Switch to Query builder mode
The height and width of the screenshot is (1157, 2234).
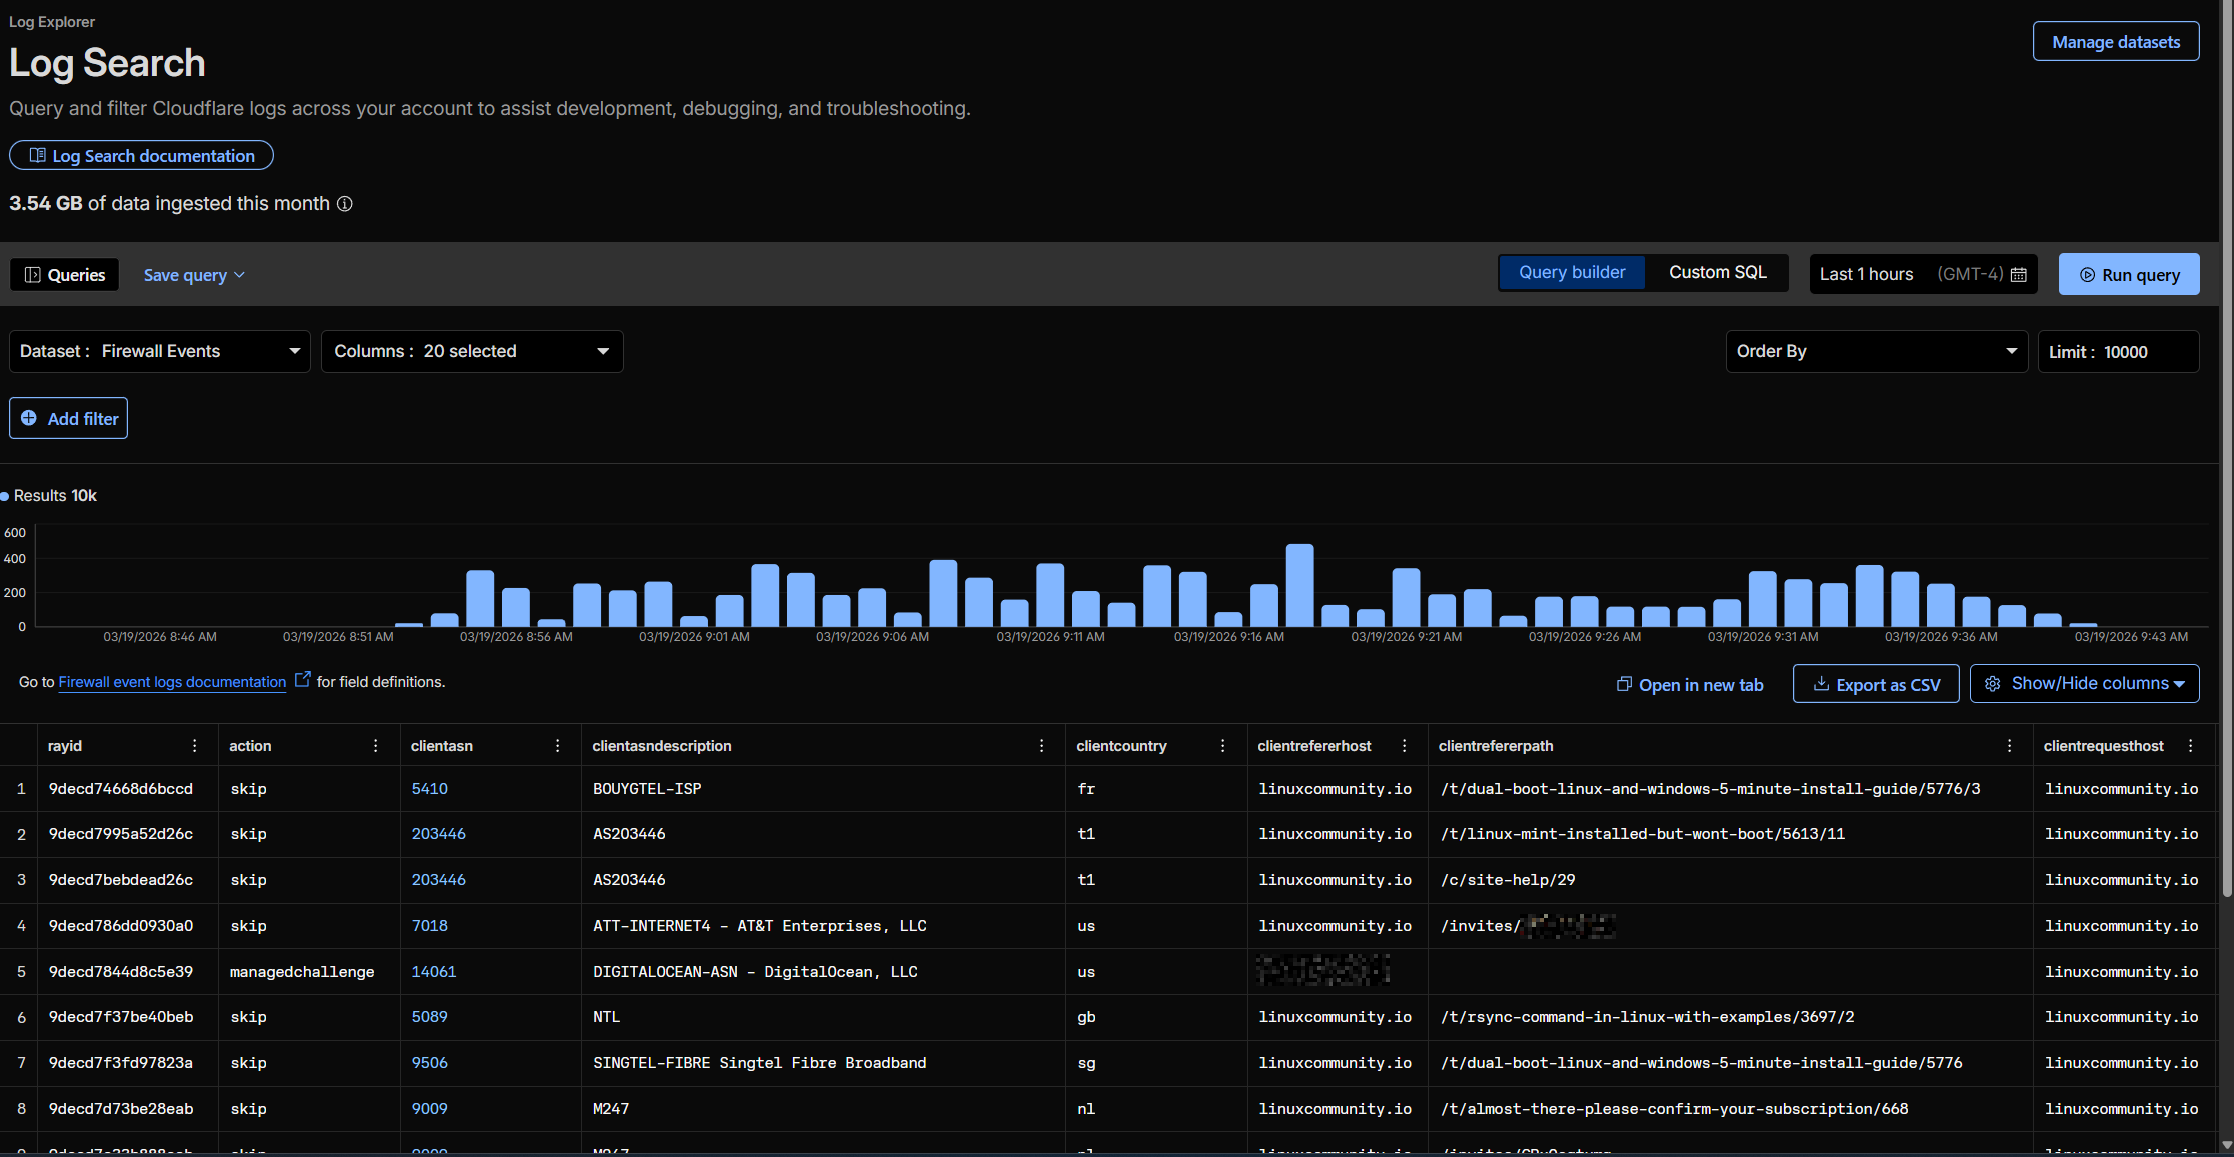(1571, 273)
